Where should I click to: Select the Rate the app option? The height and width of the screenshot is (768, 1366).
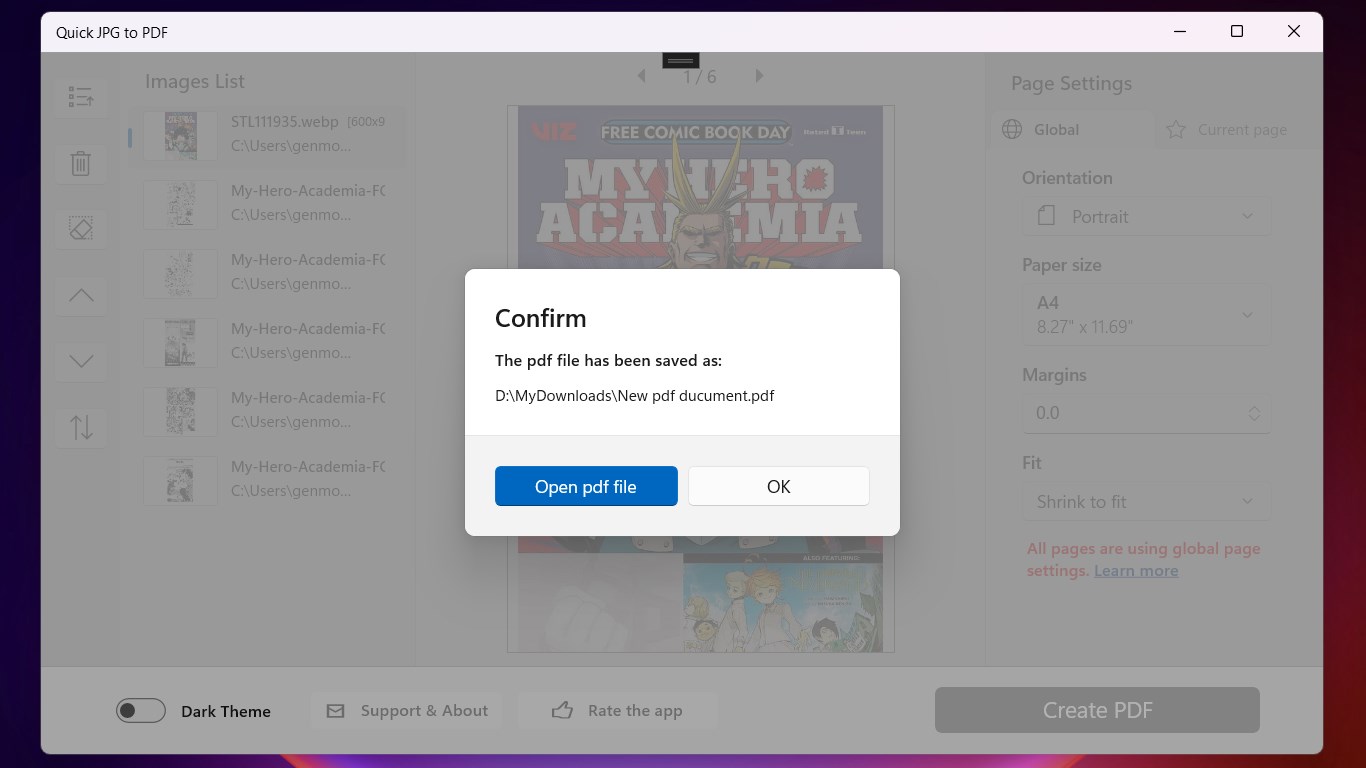pos(618,710)
